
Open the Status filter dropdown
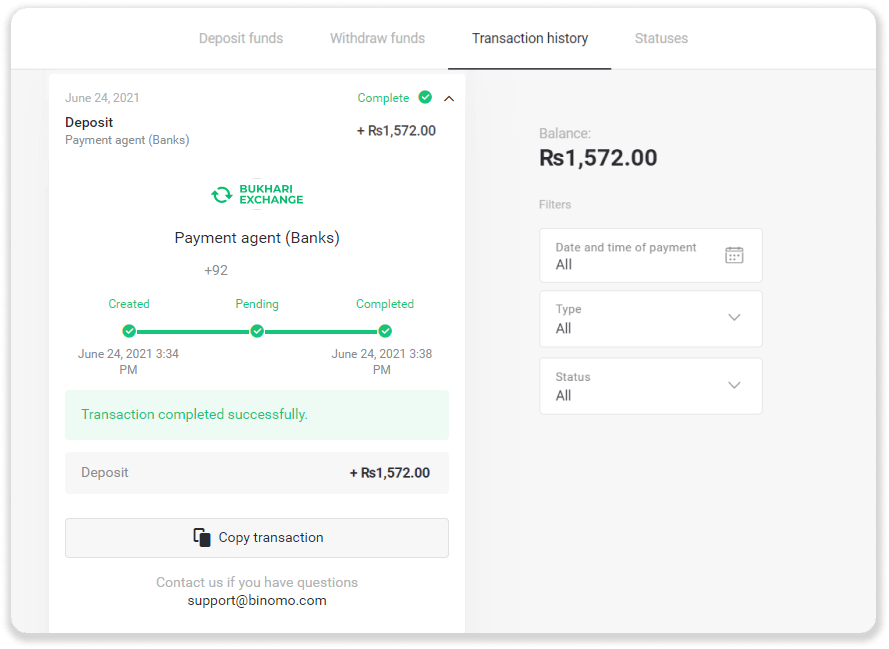651,386
